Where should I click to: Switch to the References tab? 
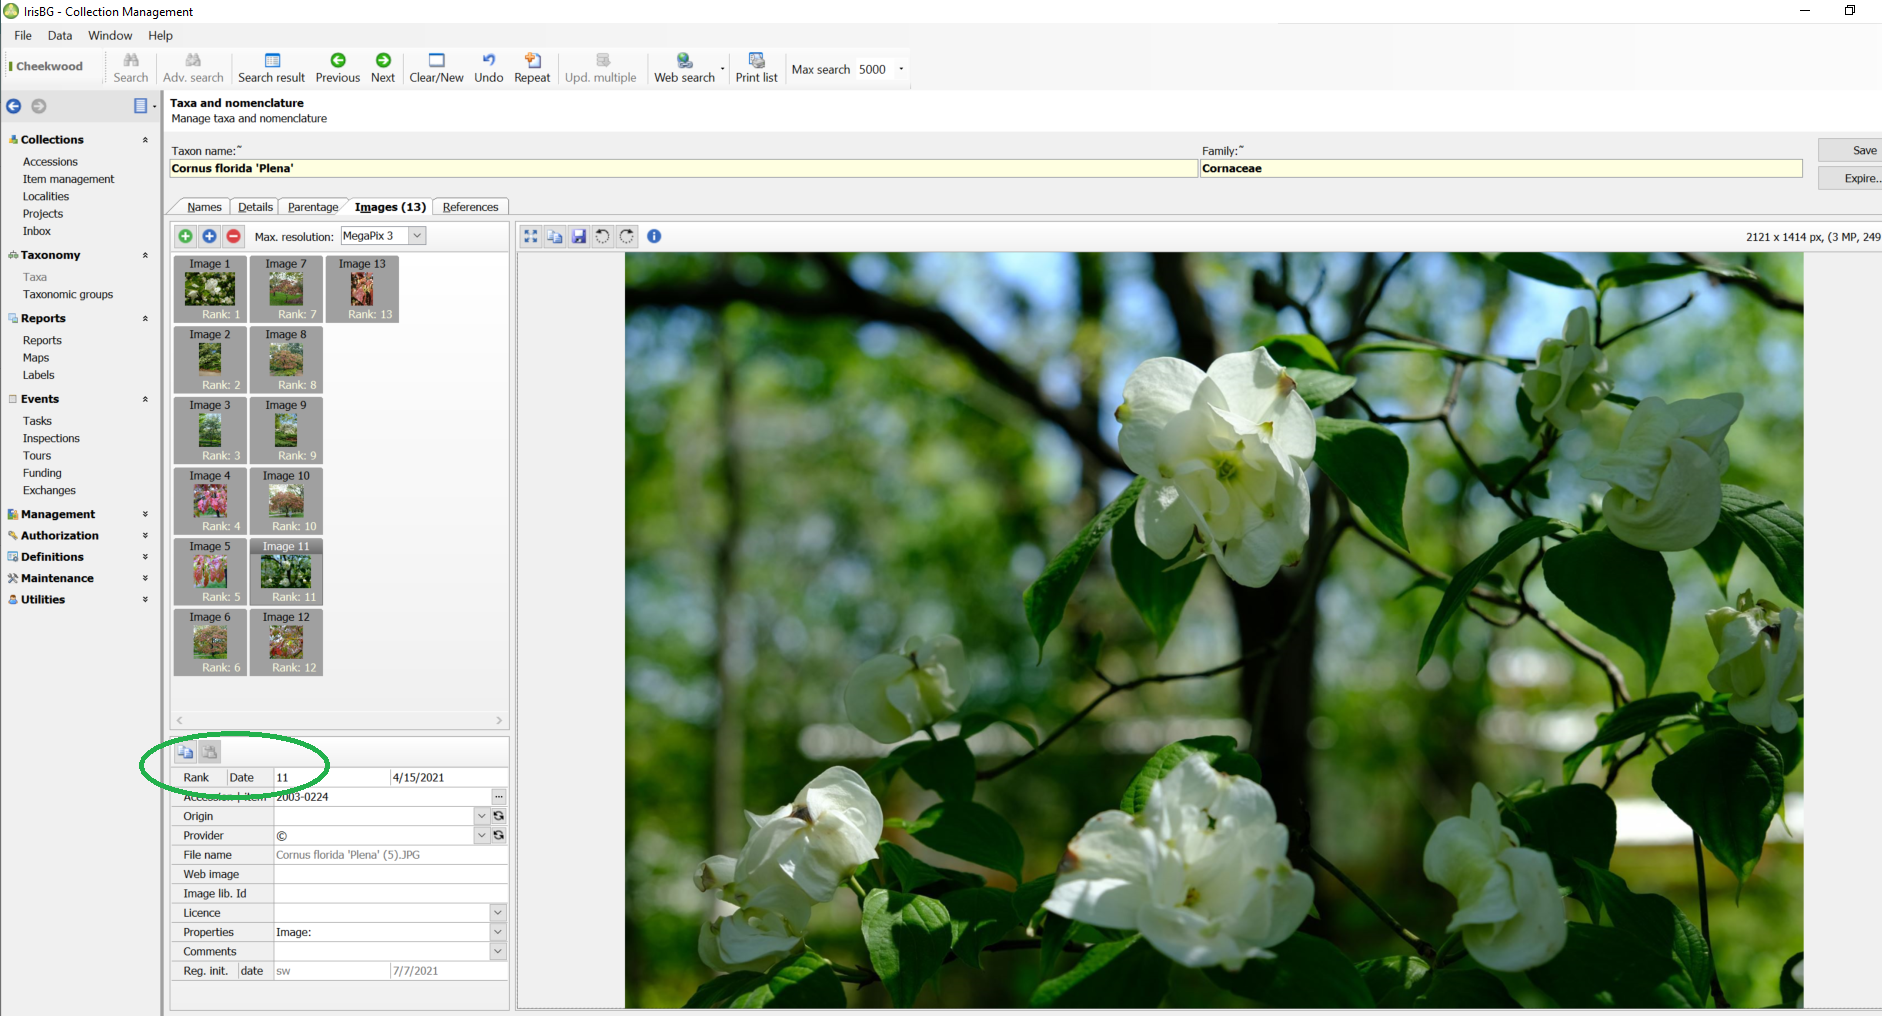pyautogui.click(x=470, y=207)
